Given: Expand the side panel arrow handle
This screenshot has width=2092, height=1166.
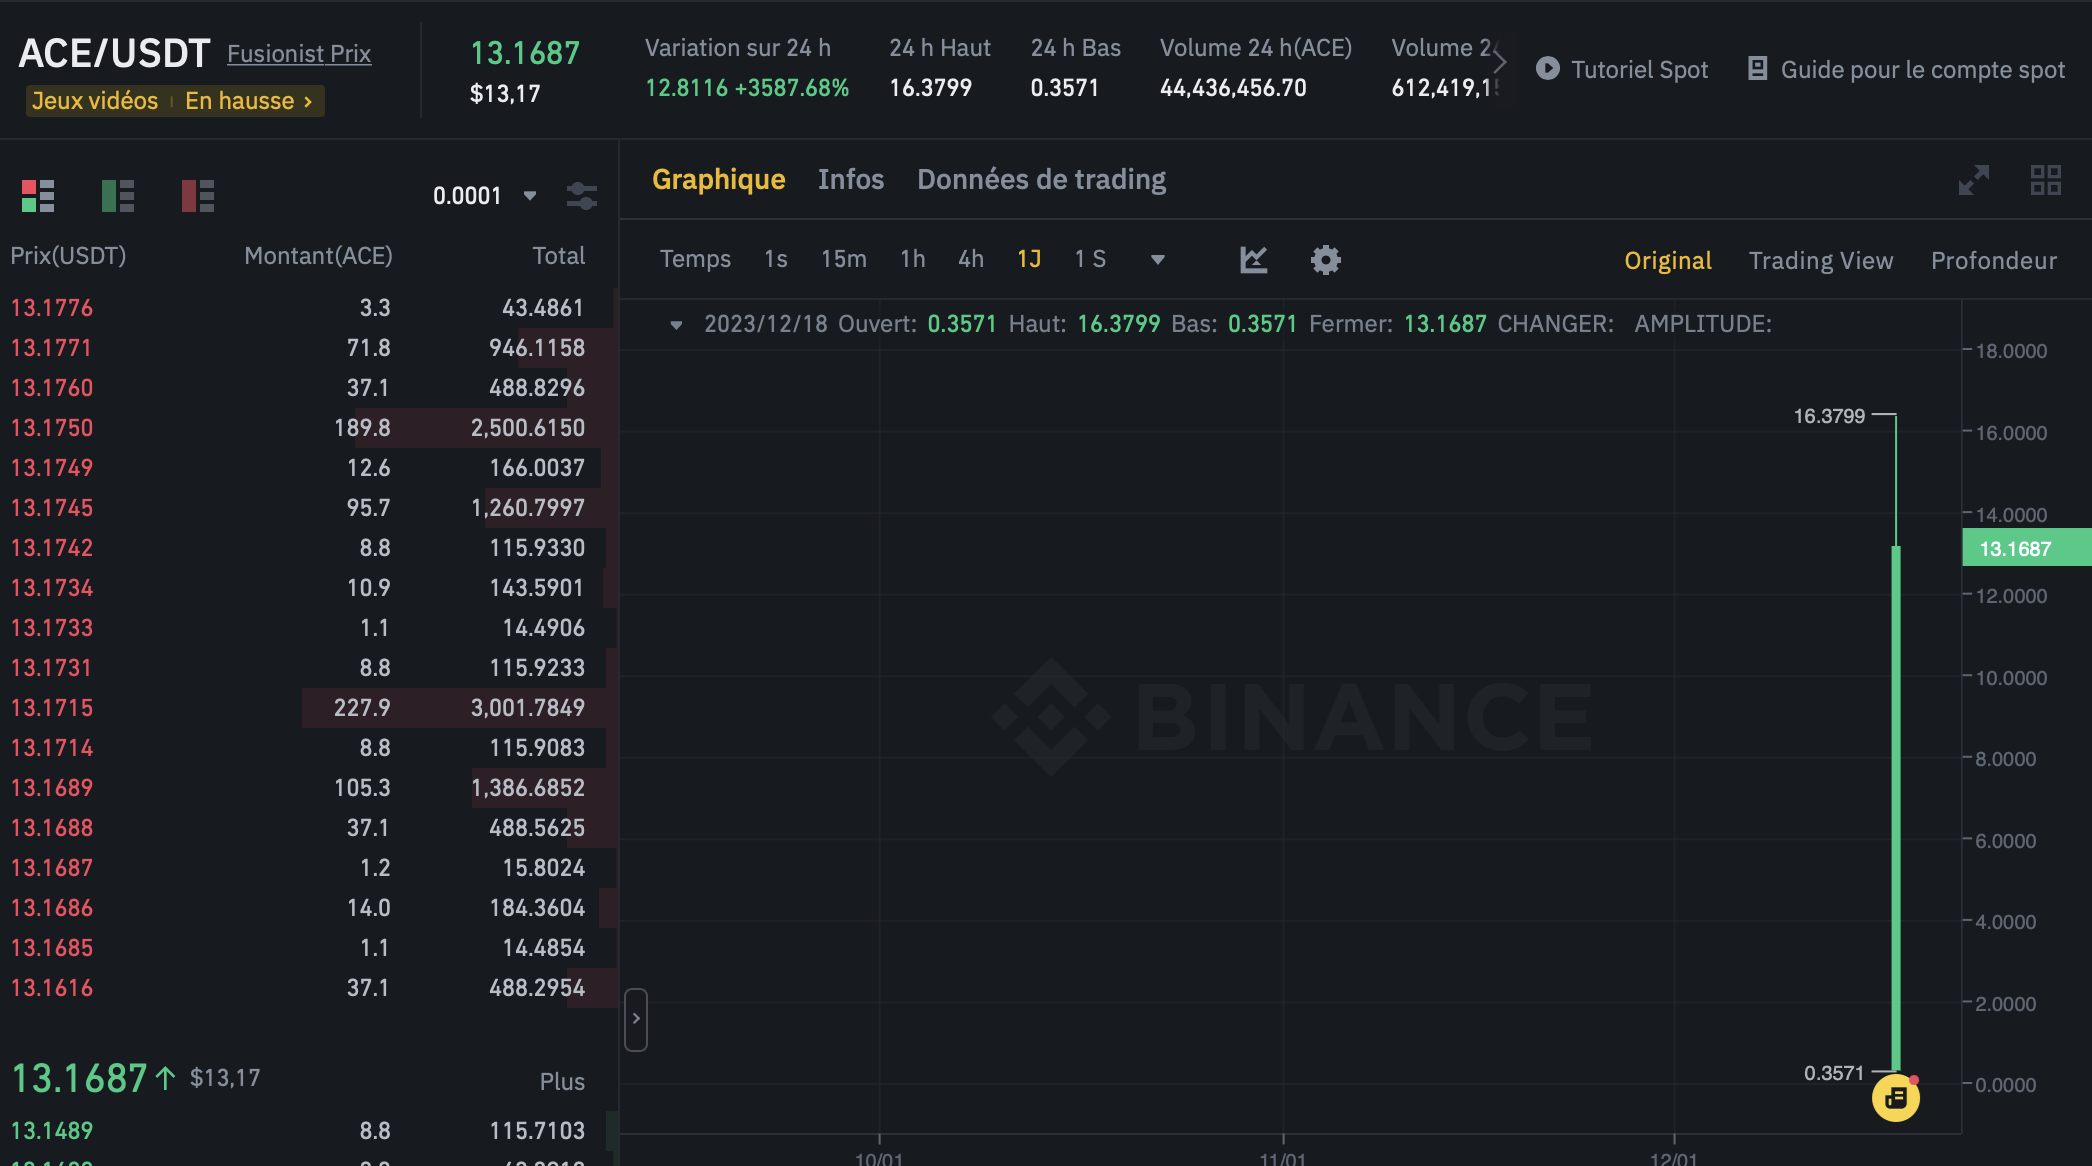Looking at the screenshot, I should (x=636, y=1019).
